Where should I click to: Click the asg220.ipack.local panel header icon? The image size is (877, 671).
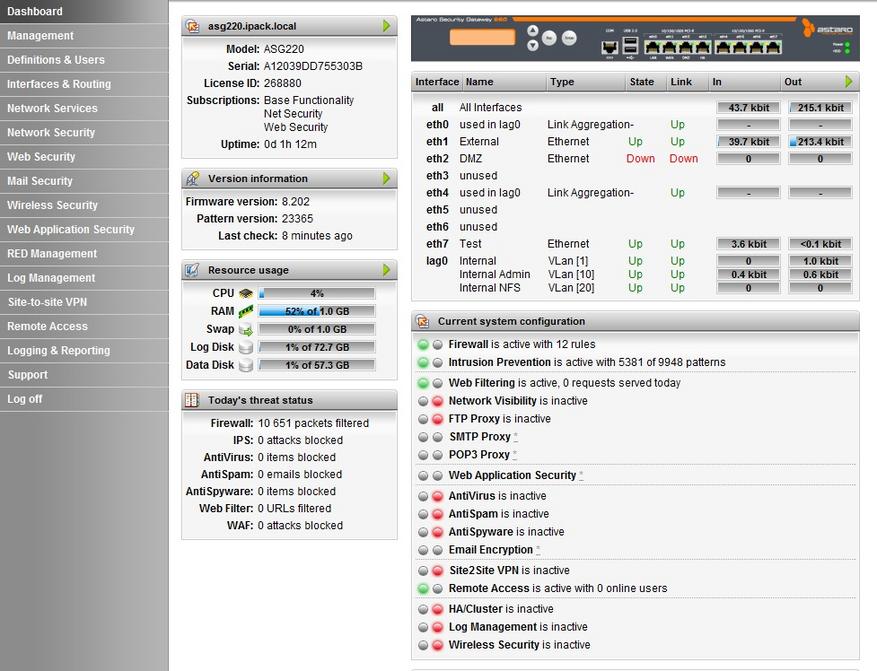coord(192,26)
